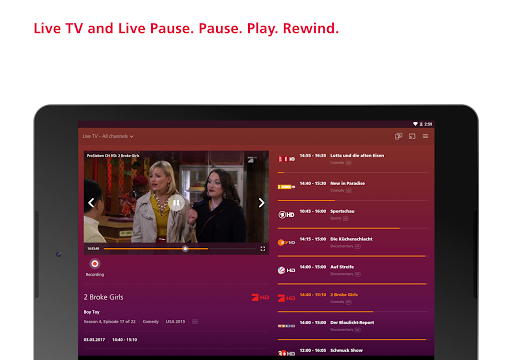The width and height of the screenshot is (512, 360).
Task: Click the video preview of 2 Broke Girls
Action: tap(176, 197)
